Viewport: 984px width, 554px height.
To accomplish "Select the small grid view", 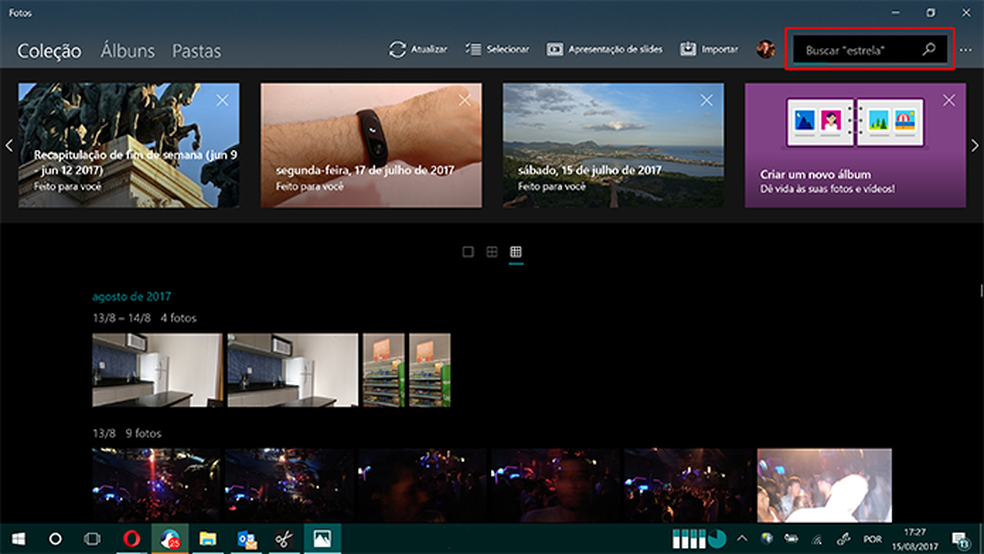I will click(x=516, y=252).
